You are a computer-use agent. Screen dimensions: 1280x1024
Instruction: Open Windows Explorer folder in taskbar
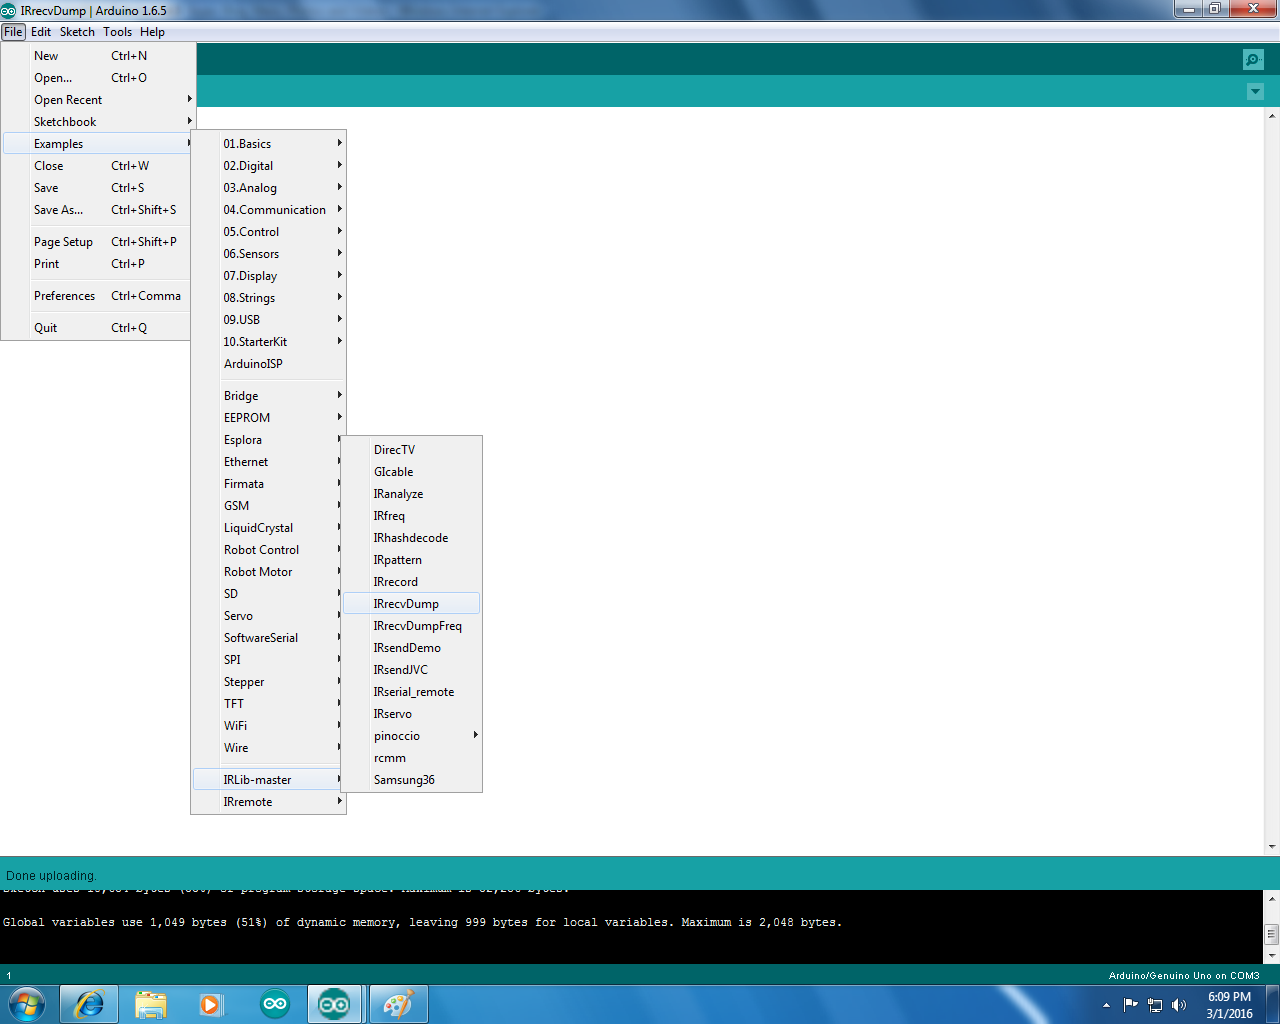[x=151, y=1004]
